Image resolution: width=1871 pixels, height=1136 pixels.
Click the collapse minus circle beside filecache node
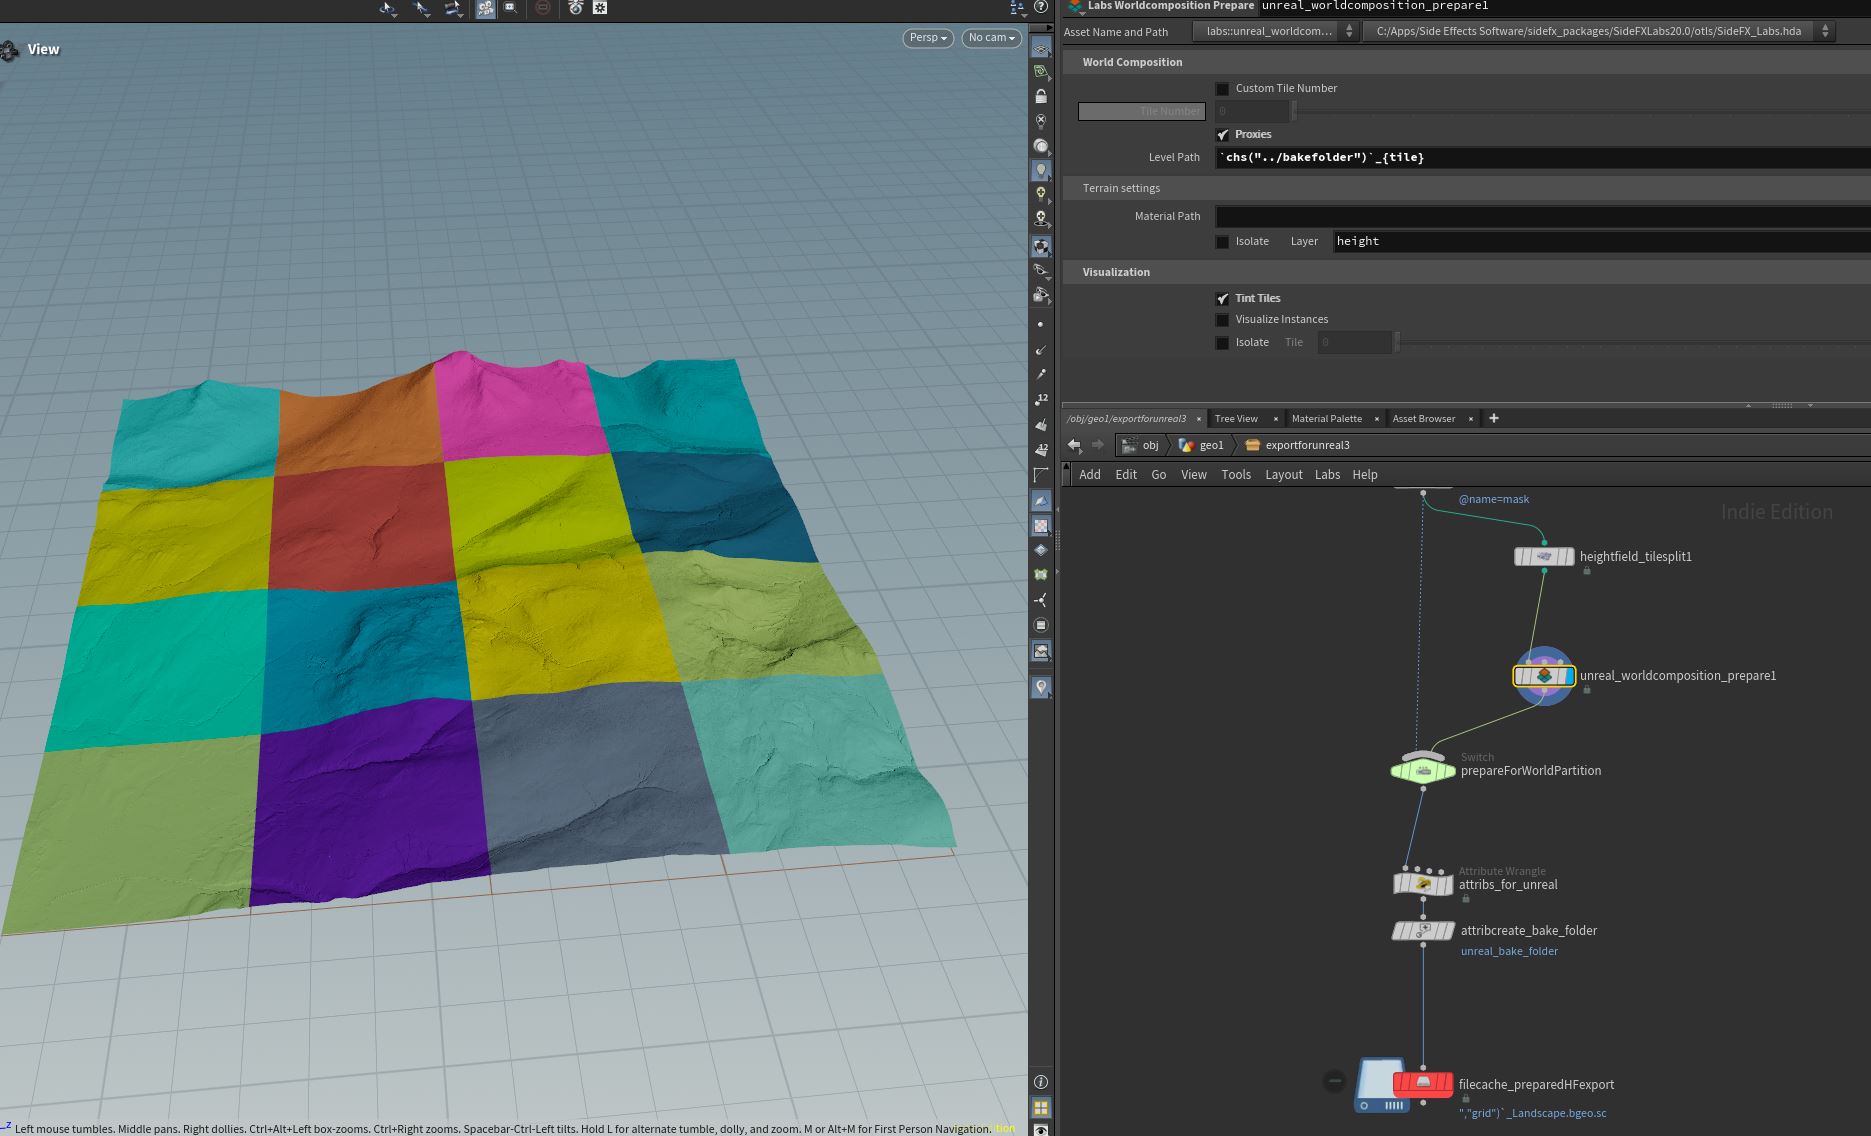tap(1335, 1080)
